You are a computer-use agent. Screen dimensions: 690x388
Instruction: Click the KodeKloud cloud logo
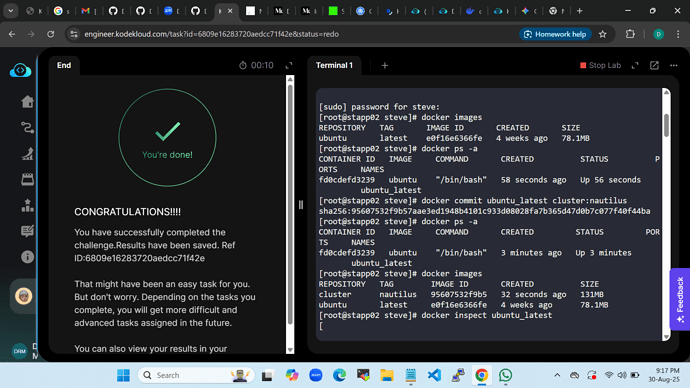coord(20,70)
